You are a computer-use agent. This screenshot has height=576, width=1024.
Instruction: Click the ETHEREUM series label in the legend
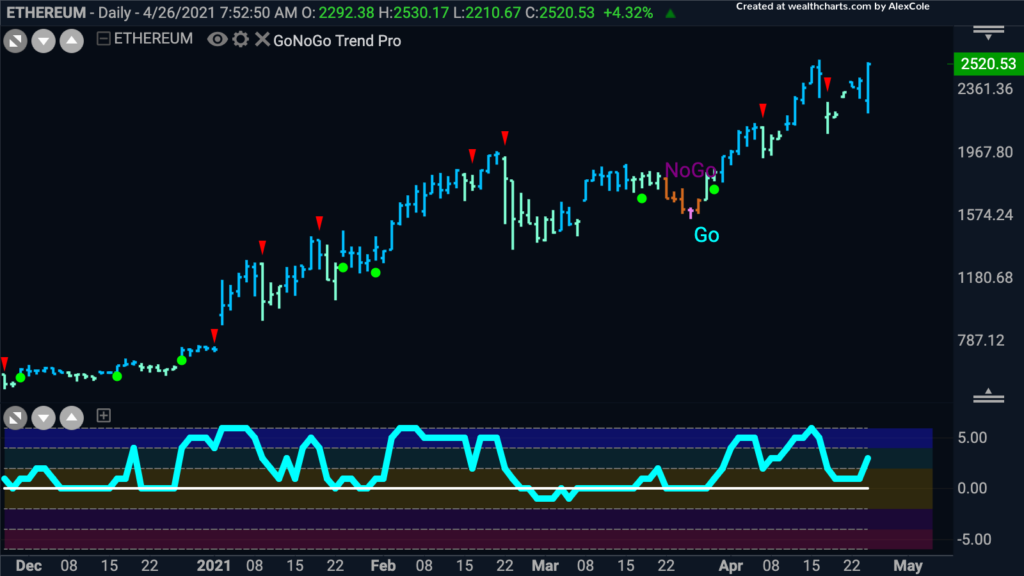(153, 39)
